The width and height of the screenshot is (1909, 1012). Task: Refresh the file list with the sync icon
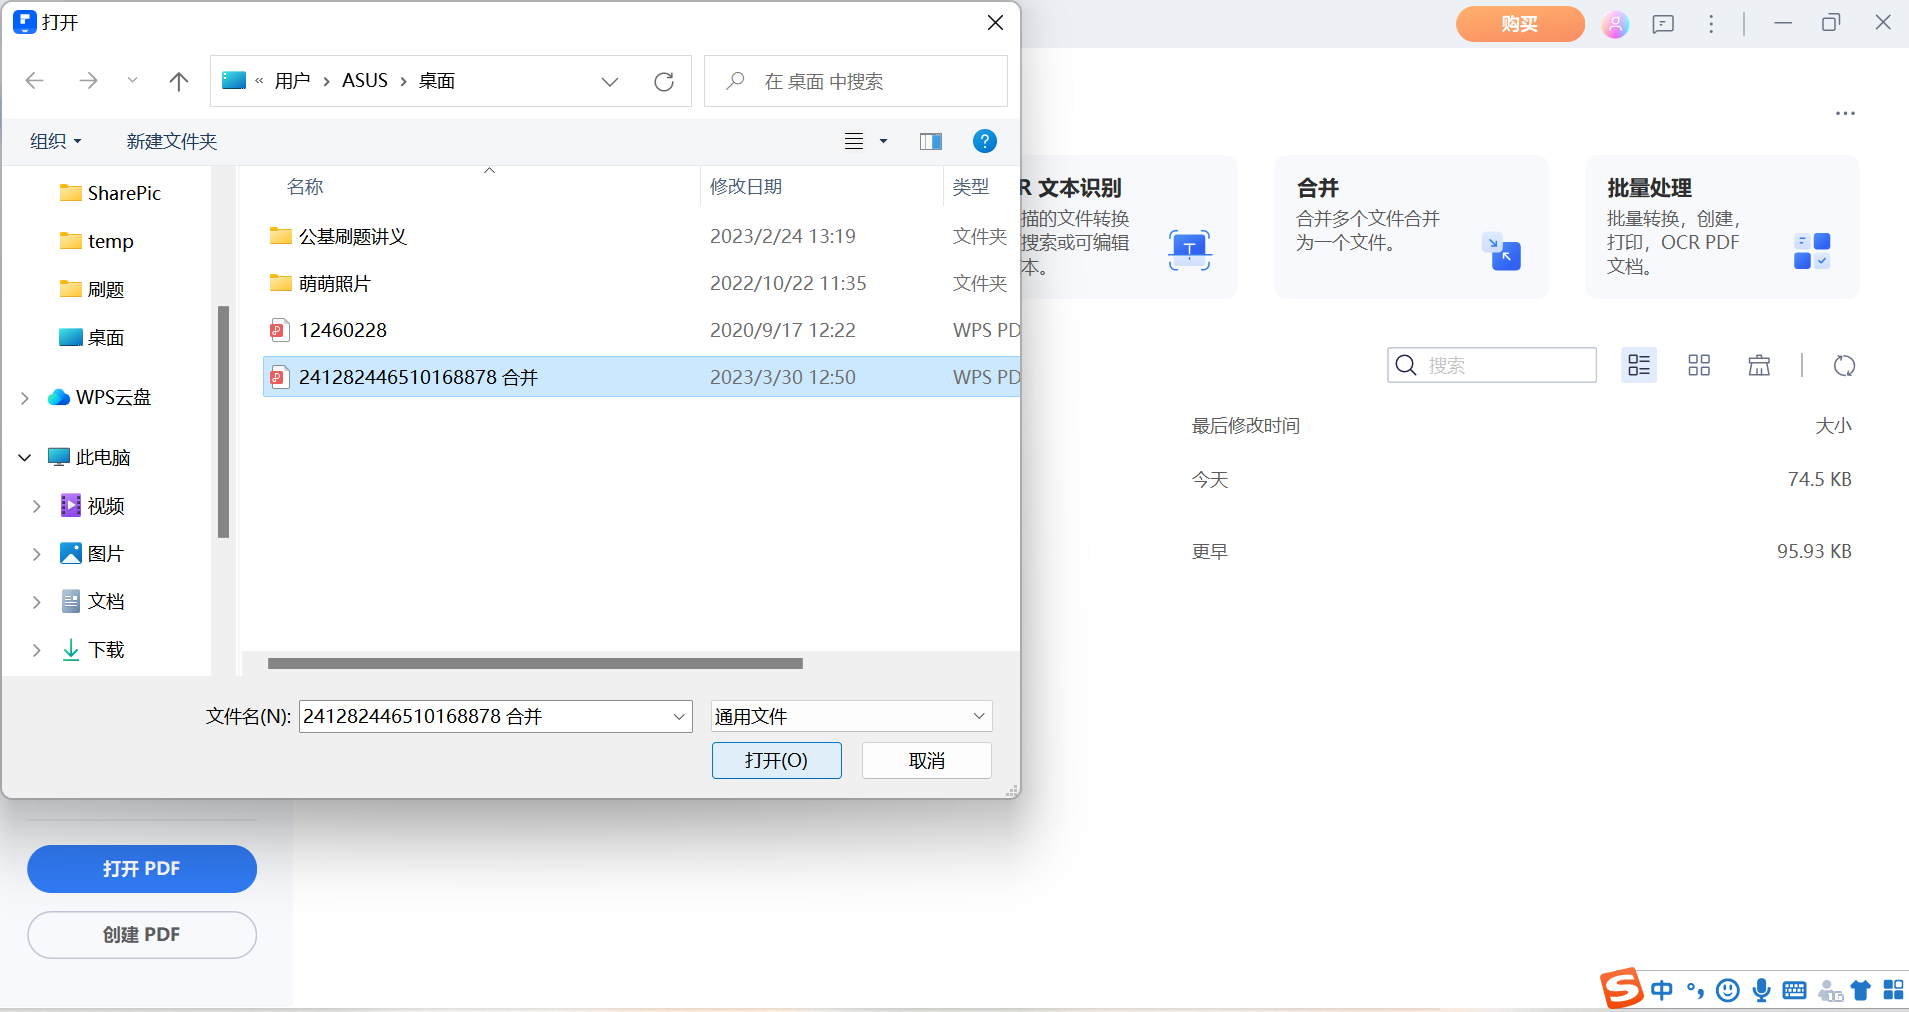pyautogui.click(x=1845, y=366)
